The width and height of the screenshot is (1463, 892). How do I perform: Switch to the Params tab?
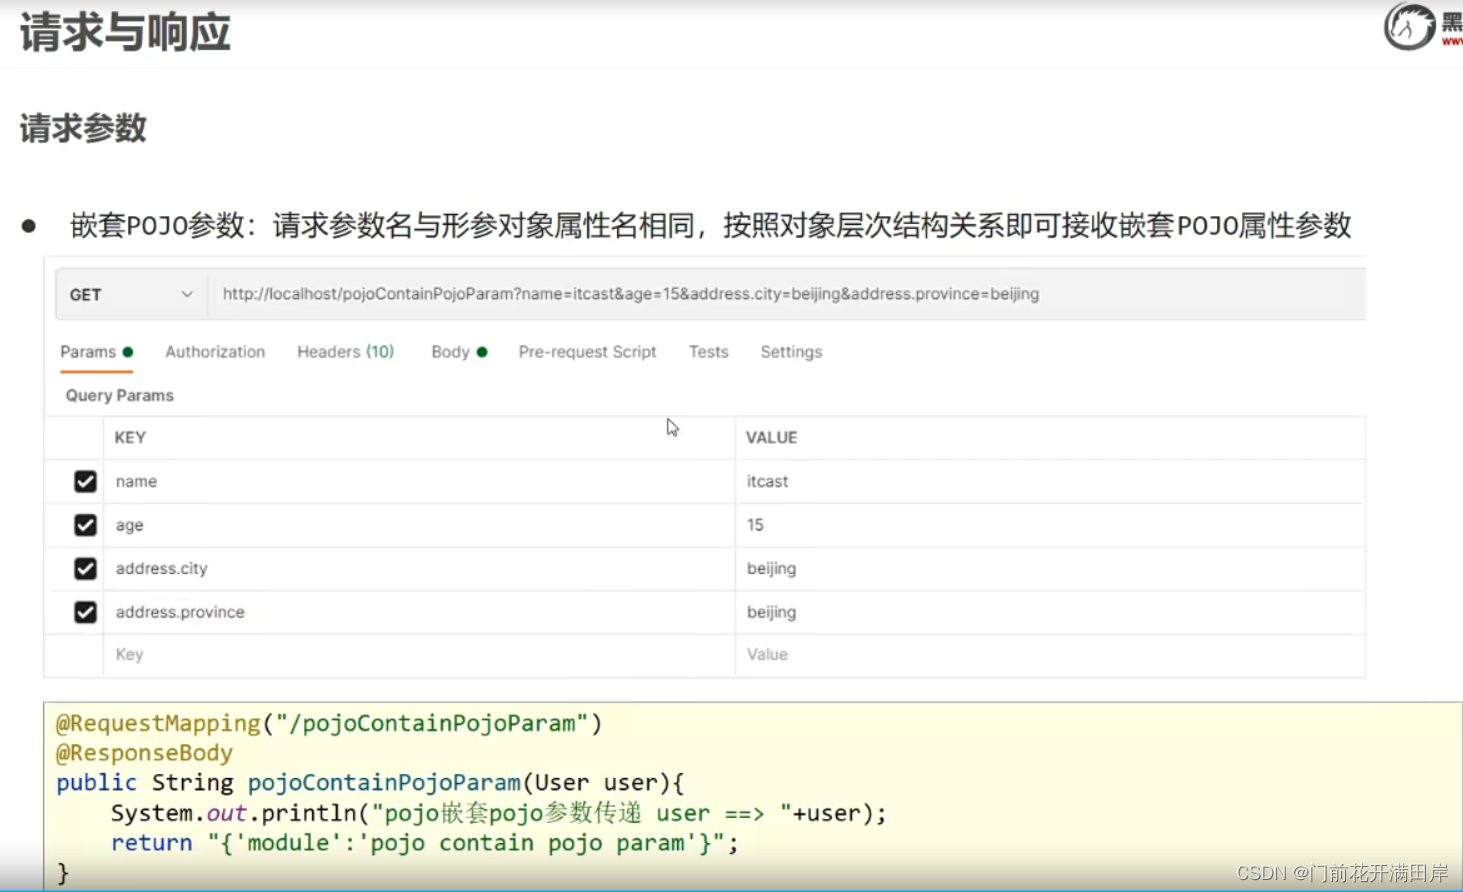click(96, 352)
